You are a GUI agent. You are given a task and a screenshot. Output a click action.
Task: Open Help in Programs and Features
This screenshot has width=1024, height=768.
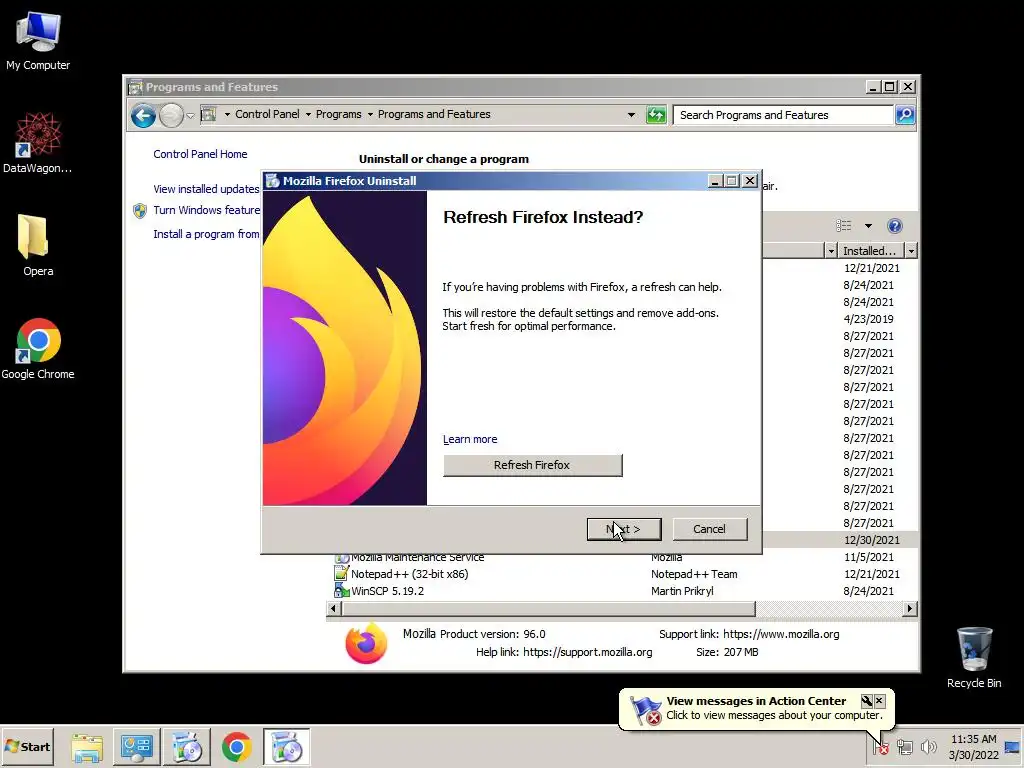pos(895,226)
